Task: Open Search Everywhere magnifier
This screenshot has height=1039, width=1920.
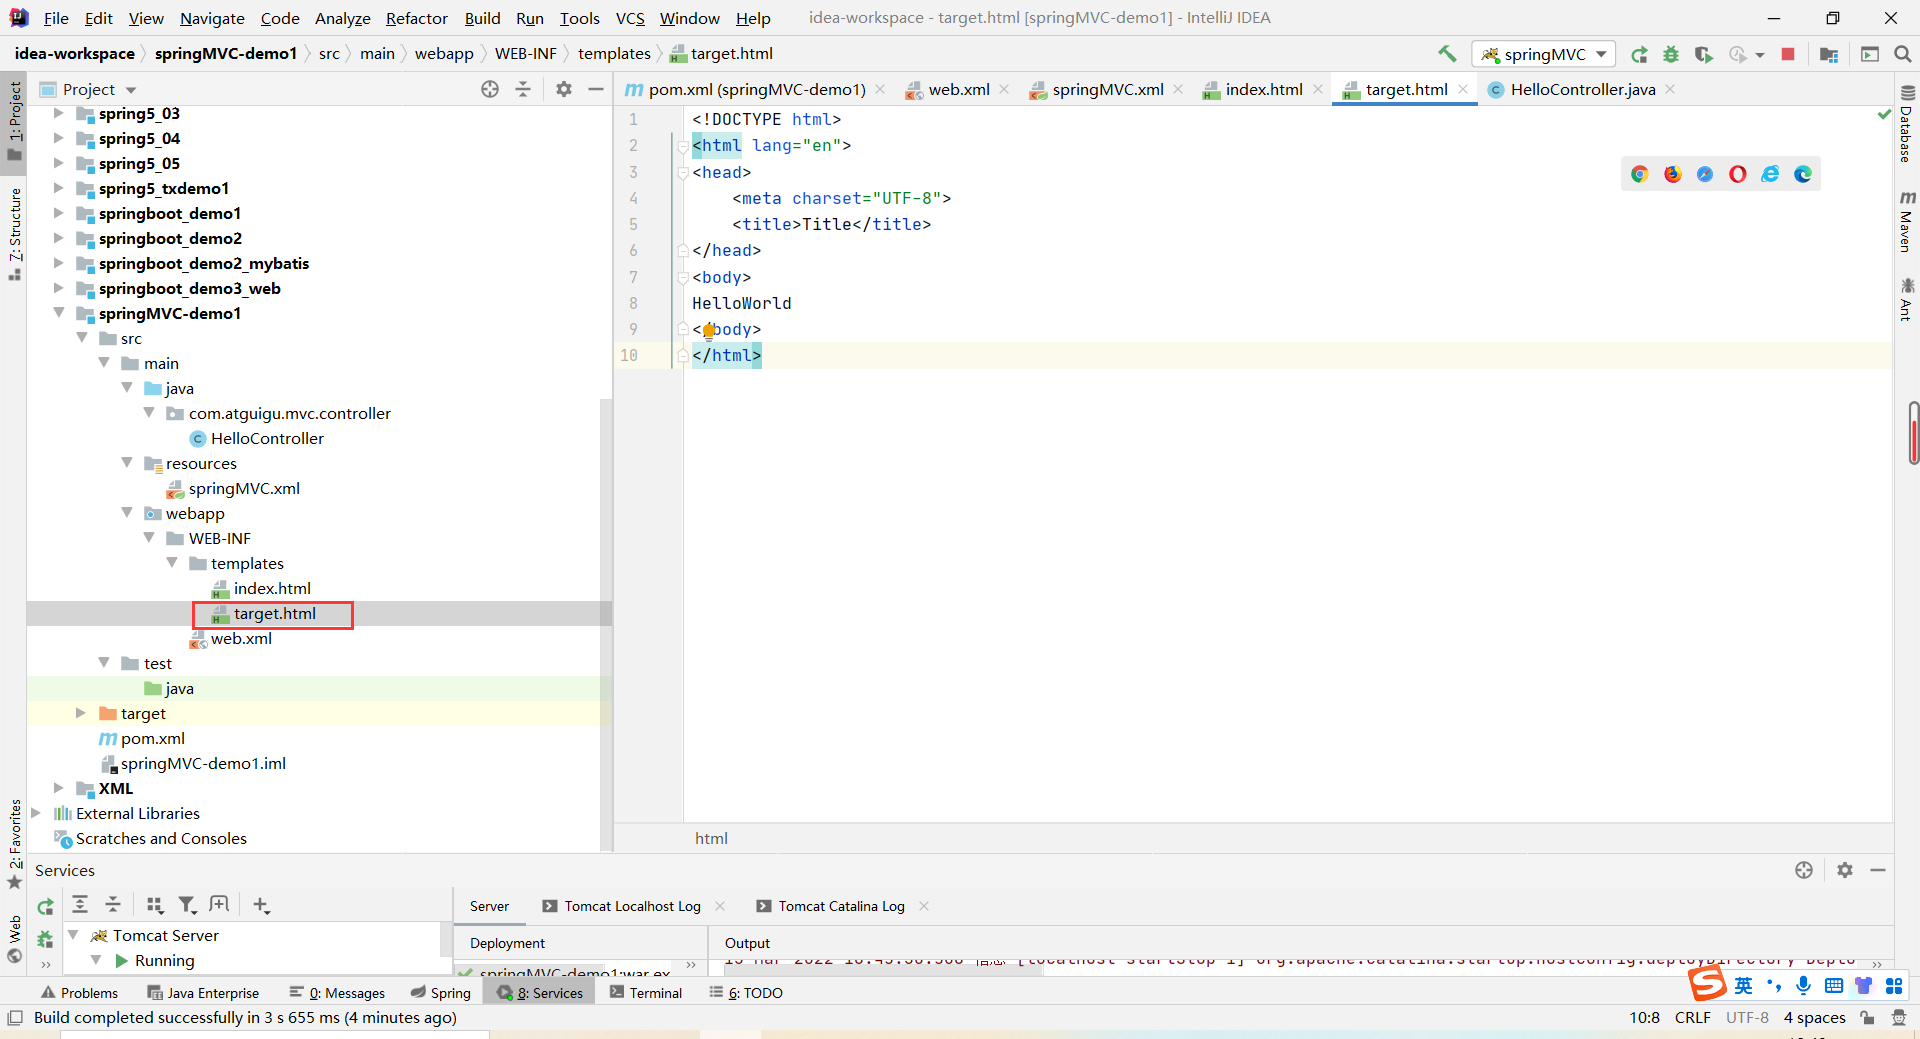Action: 1902,54
